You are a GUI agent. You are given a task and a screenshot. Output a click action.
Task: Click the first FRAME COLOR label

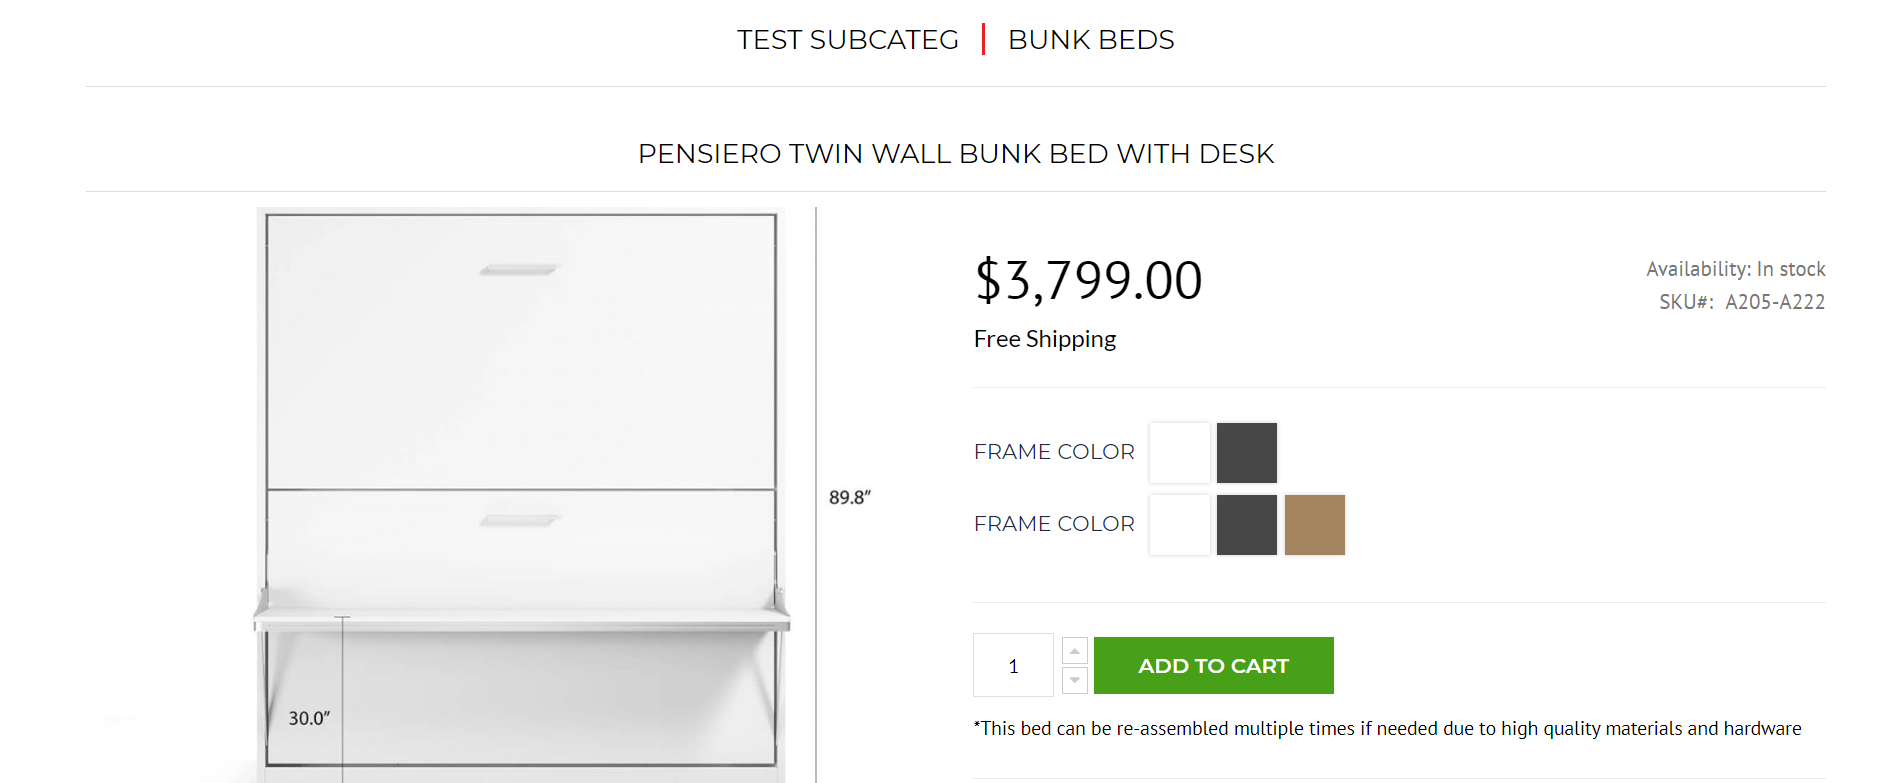click(x=1054, y=452)
